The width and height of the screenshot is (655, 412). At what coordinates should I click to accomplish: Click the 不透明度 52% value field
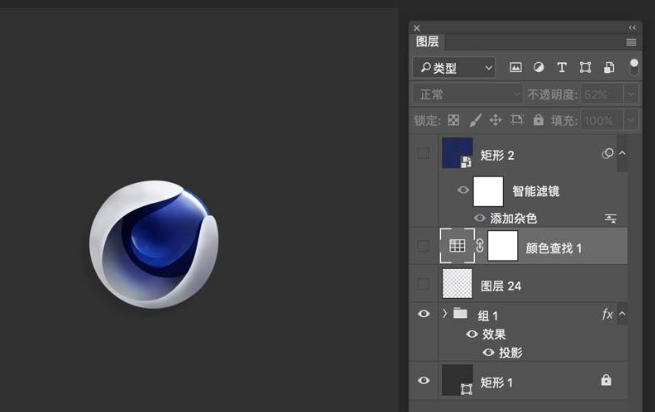click(602, 94)
